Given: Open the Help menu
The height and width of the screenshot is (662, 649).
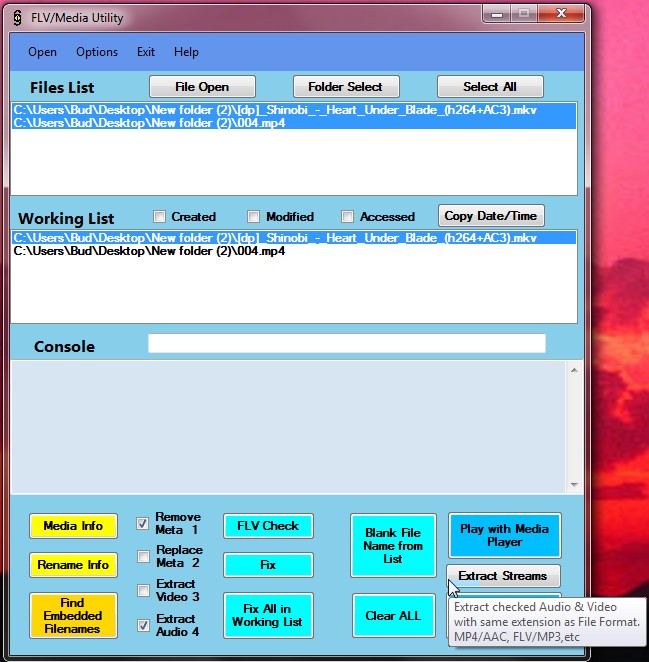Looking at the screenshot, I should point(186,52).
